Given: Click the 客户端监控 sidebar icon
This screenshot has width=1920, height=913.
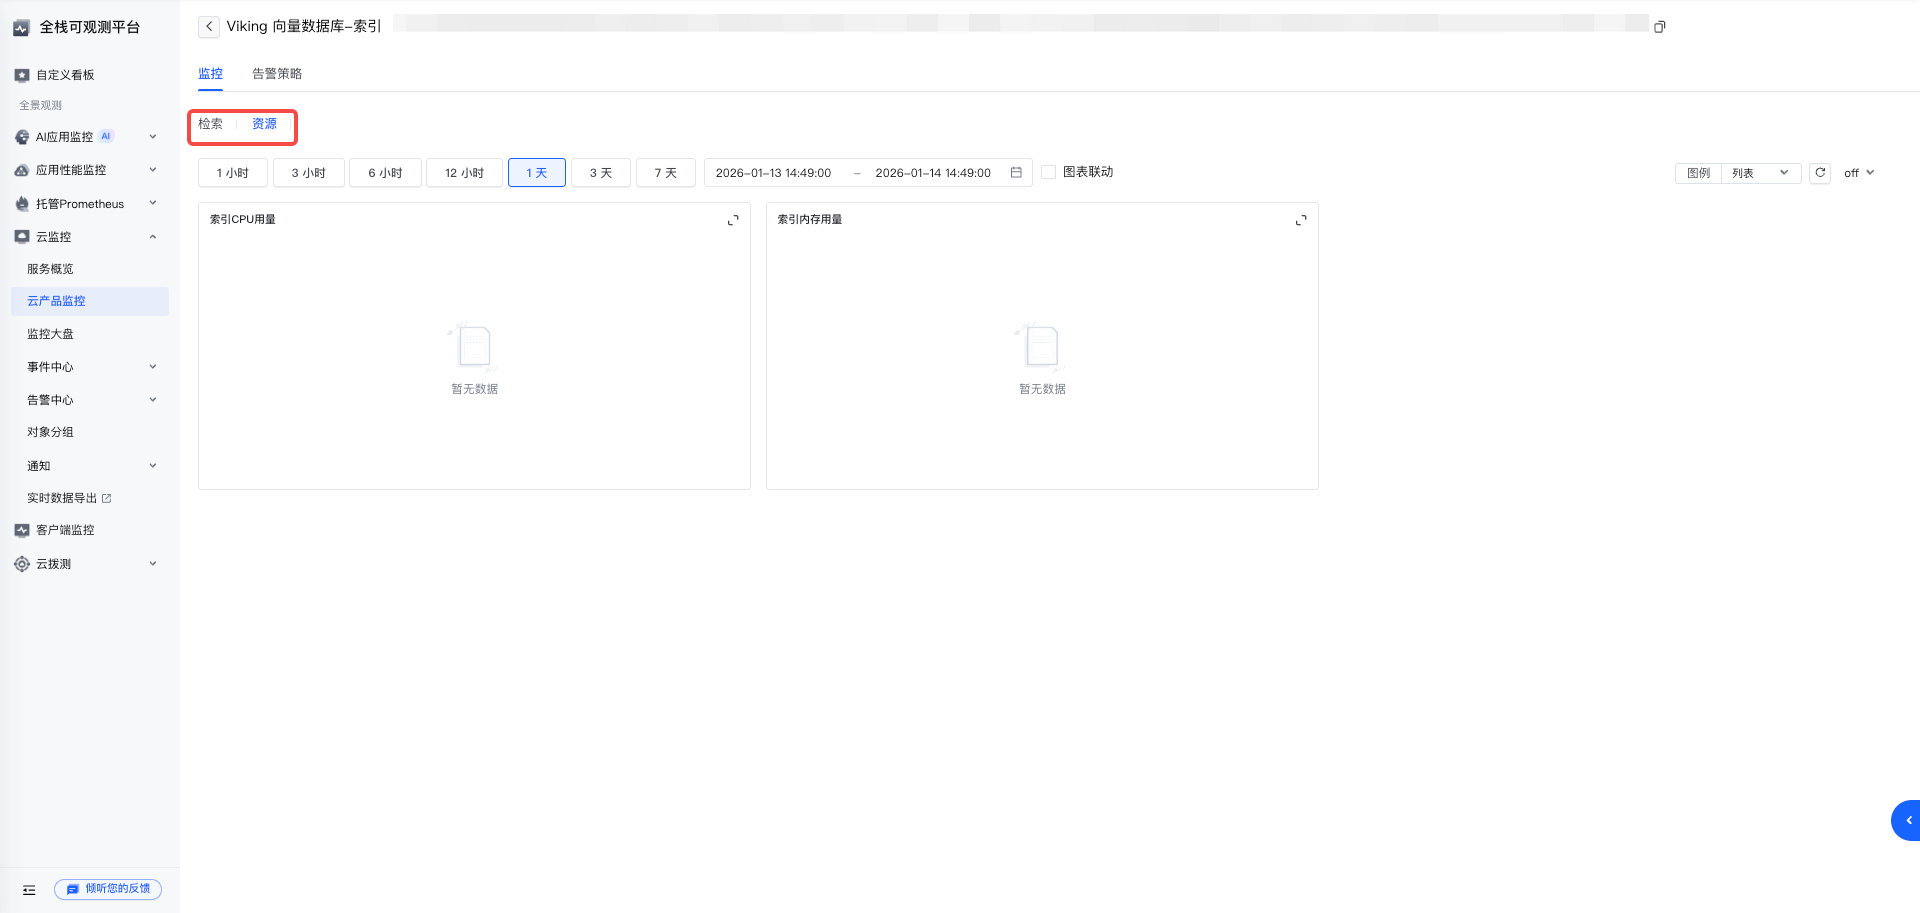Looking at the screenshot, I should (x=22, y=530).
